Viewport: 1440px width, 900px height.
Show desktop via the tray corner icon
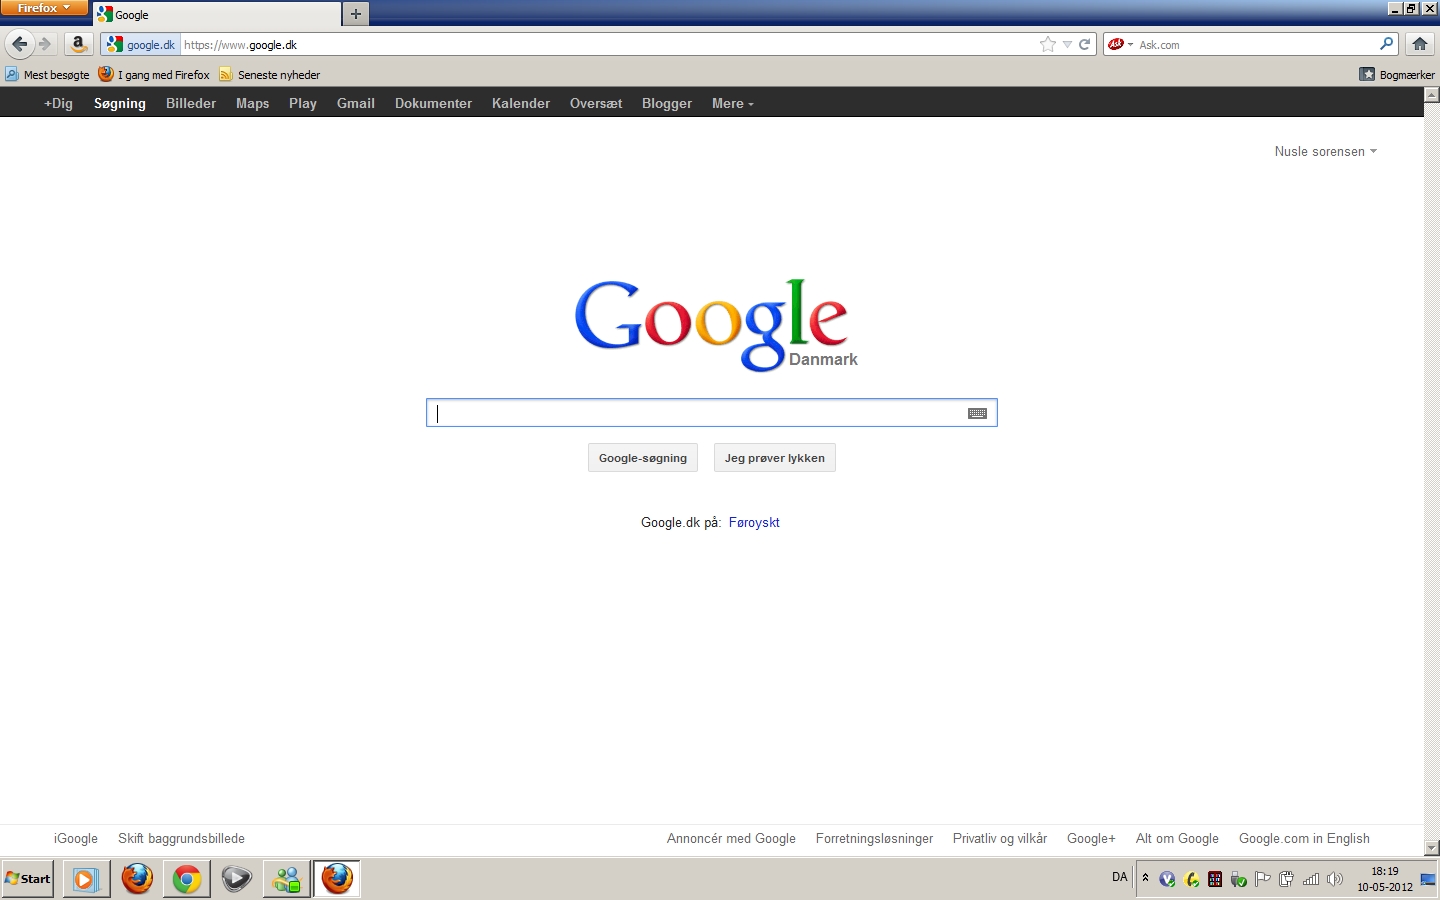(x=1428, y=879)
